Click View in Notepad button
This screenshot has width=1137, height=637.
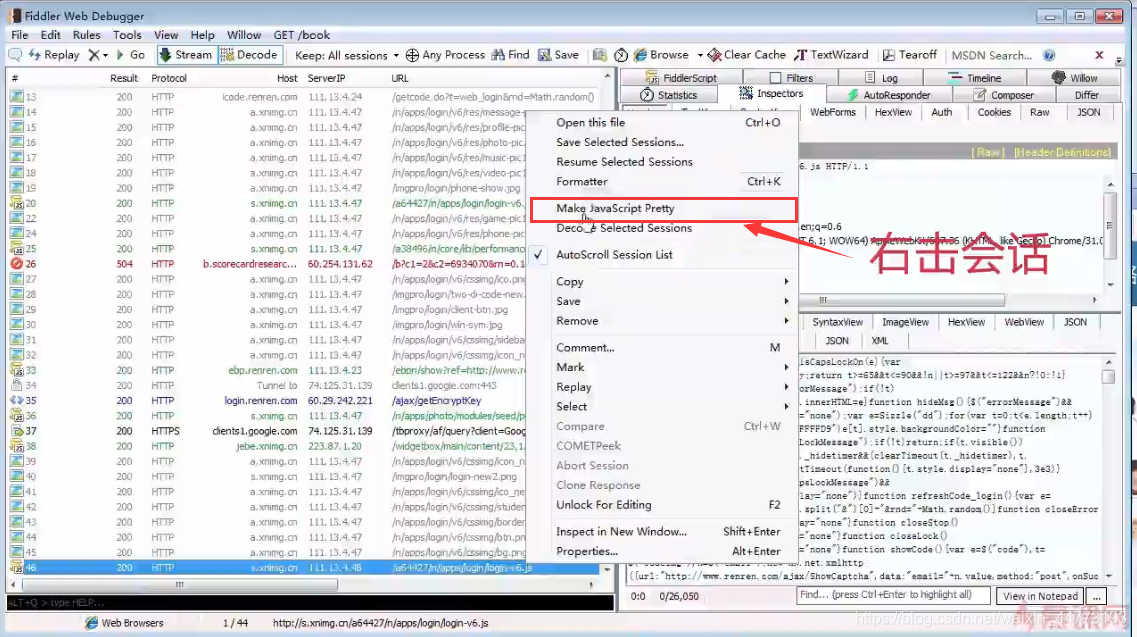1040,596
